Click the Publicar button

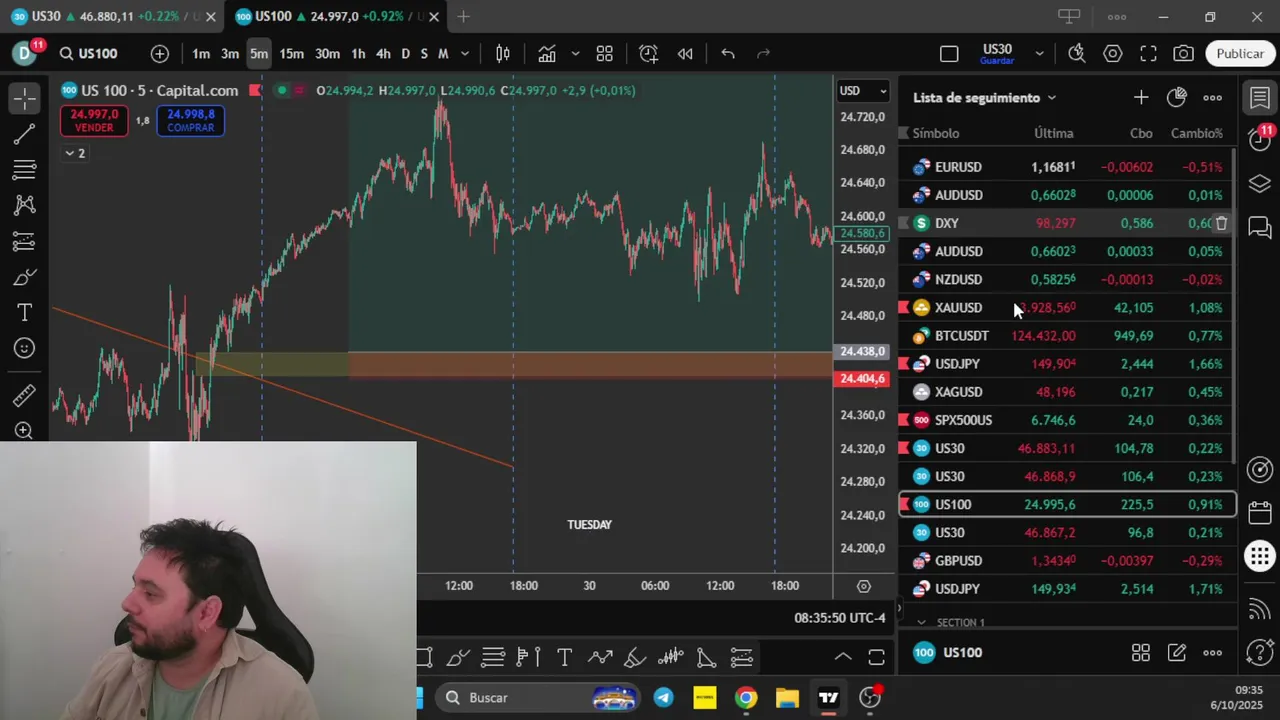tap(1240, 54)
